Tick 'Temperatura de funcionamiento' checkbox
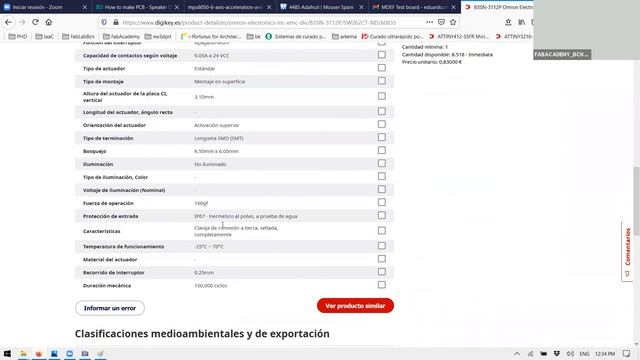The height and width of the screenshot is (360, 640). click(382, 246)
